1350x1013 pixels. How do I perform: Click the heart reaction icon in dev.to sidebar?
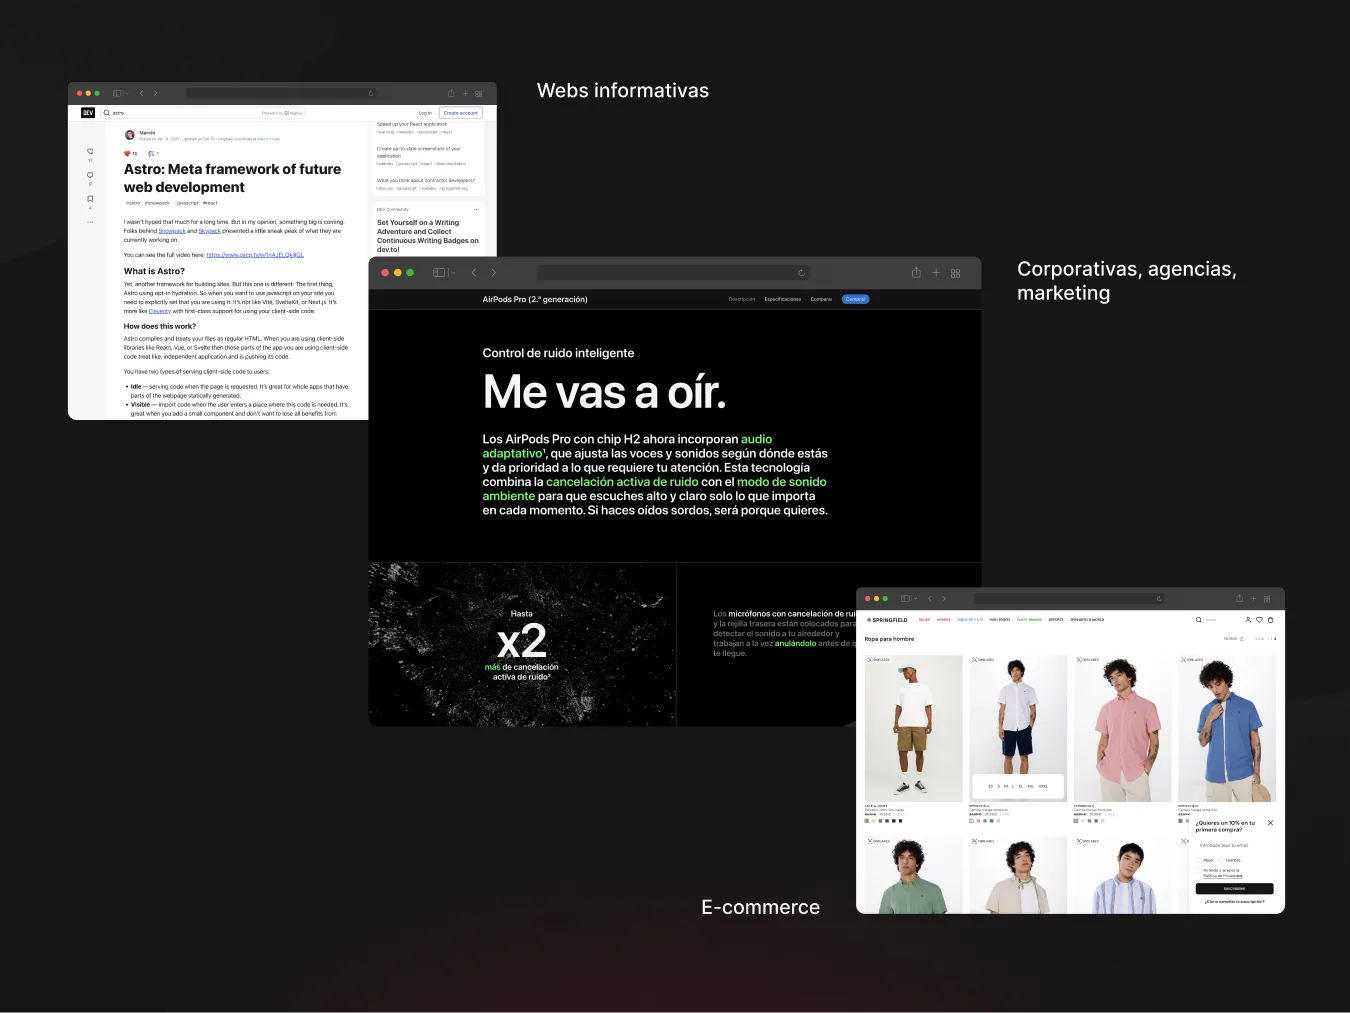click(x=90, y=151)
